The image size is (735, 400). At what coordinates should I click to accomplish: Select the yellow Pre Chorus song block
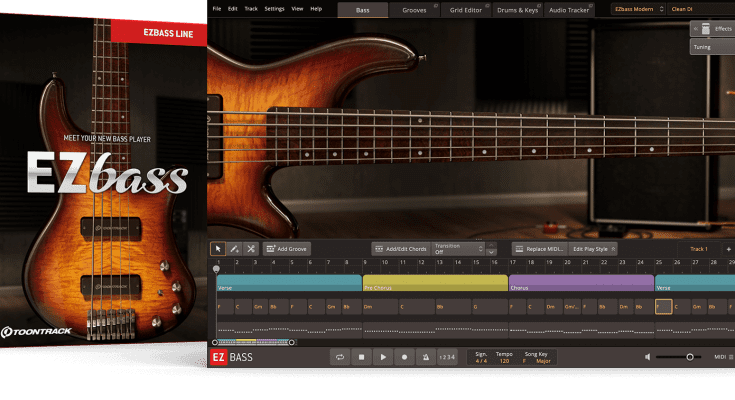(435, 283)
